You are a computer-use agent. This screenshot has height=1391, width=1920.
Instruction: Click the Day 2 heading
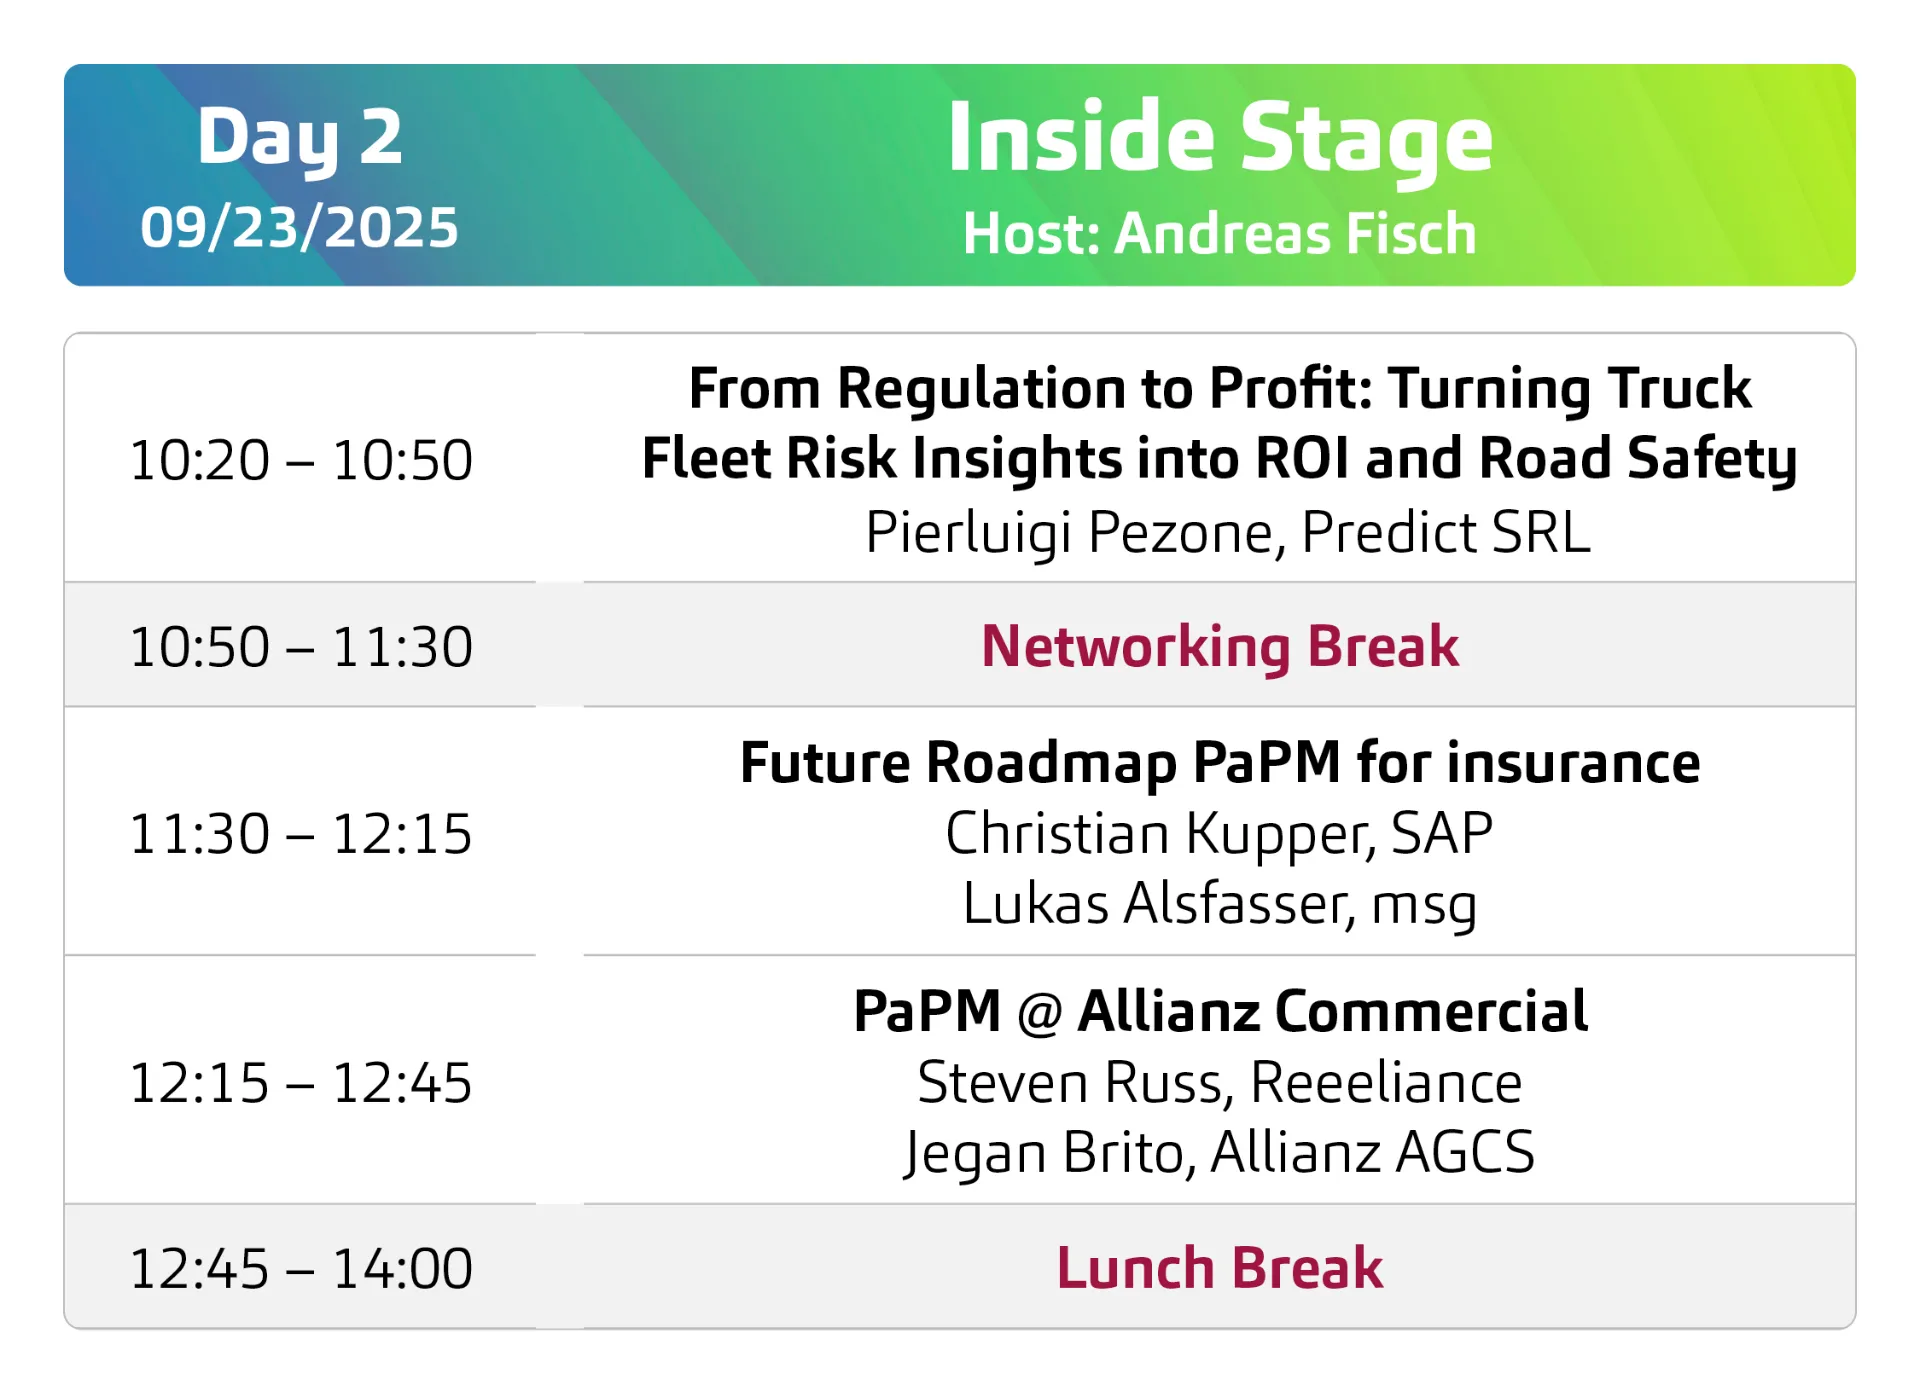(x=299, y=137)
